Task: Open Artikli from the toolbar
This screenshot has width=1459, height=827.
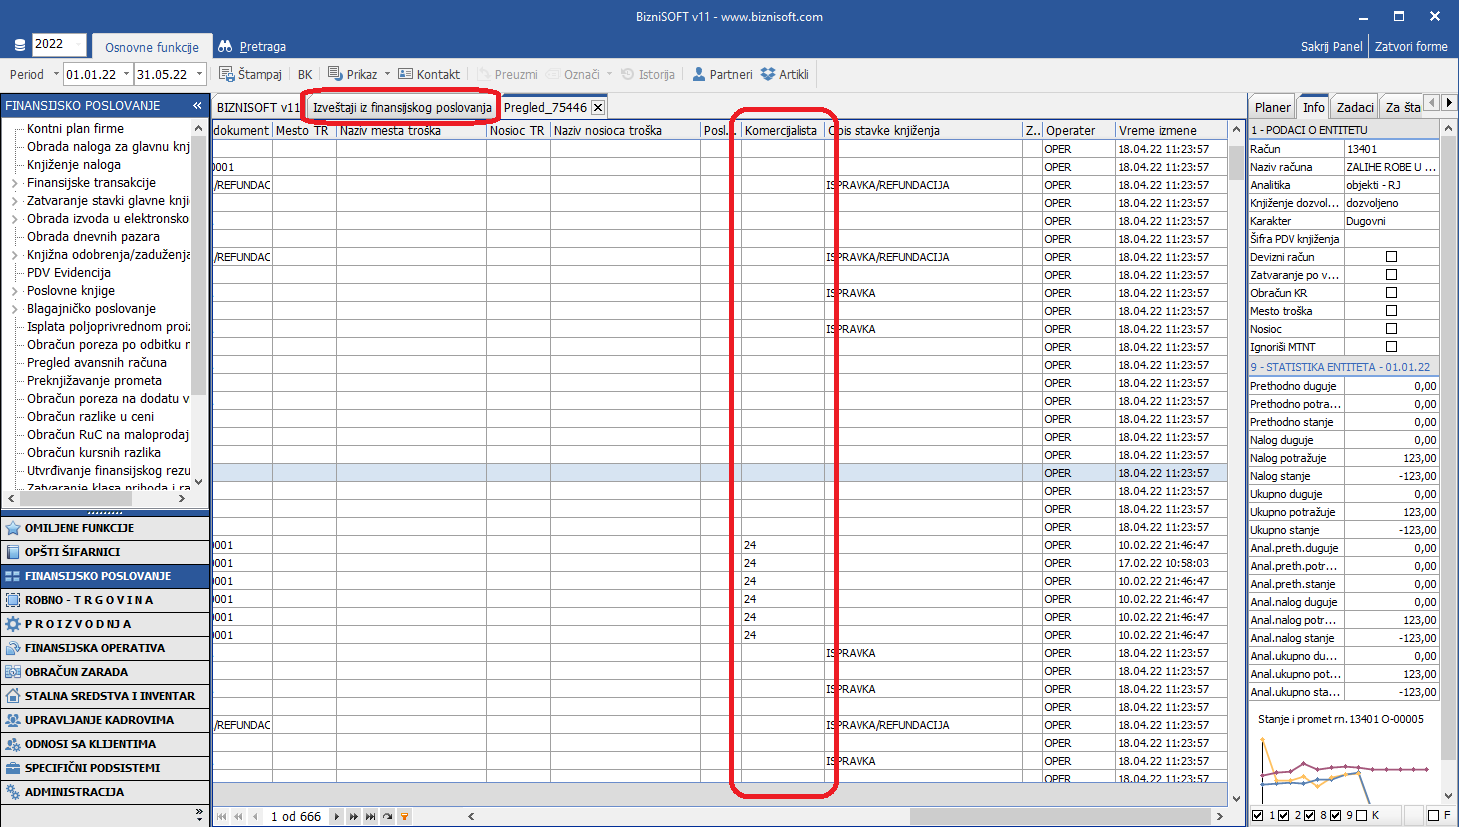Action: pos(785,74)
